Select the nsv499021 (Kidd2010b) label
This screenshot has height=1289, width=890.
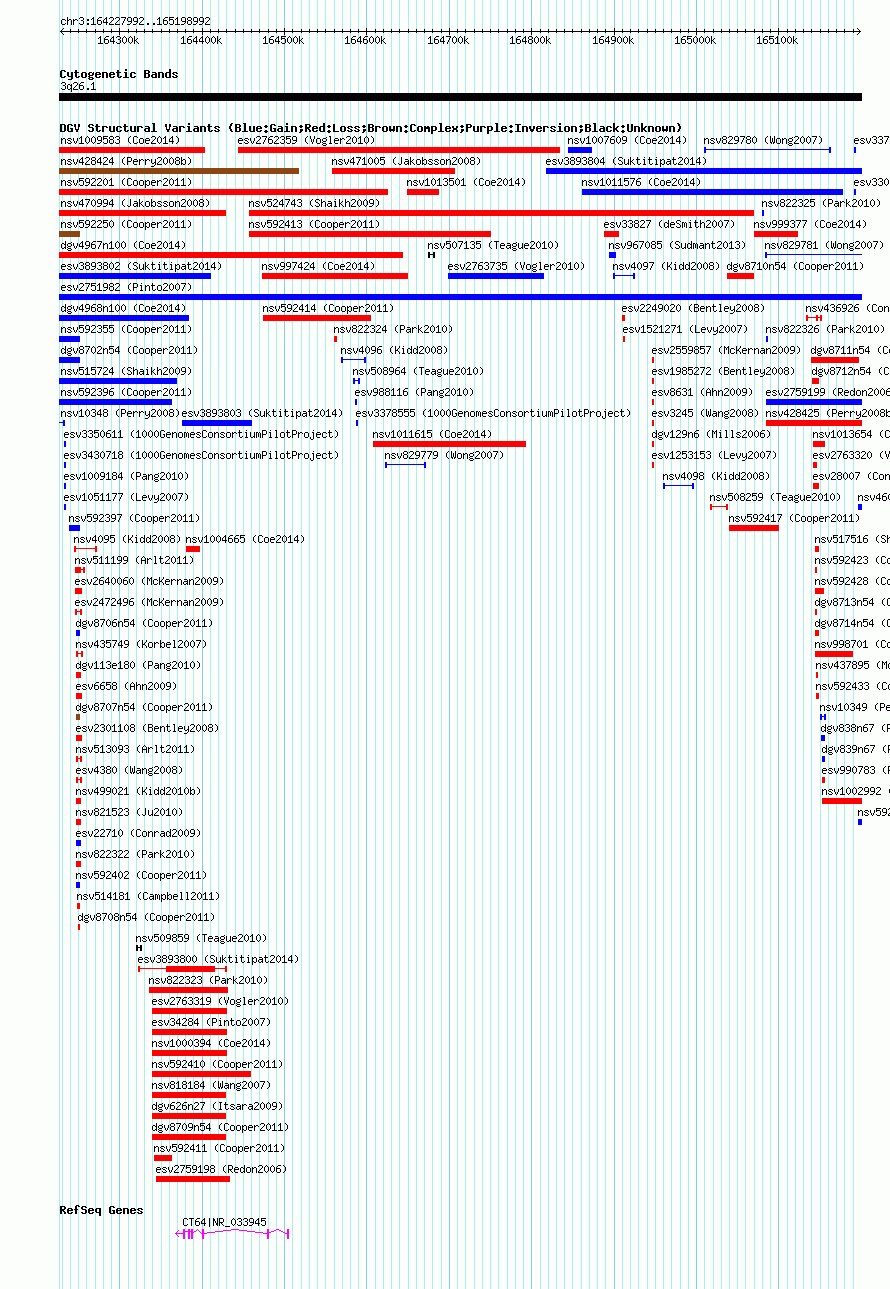click(x=137, y=791)
